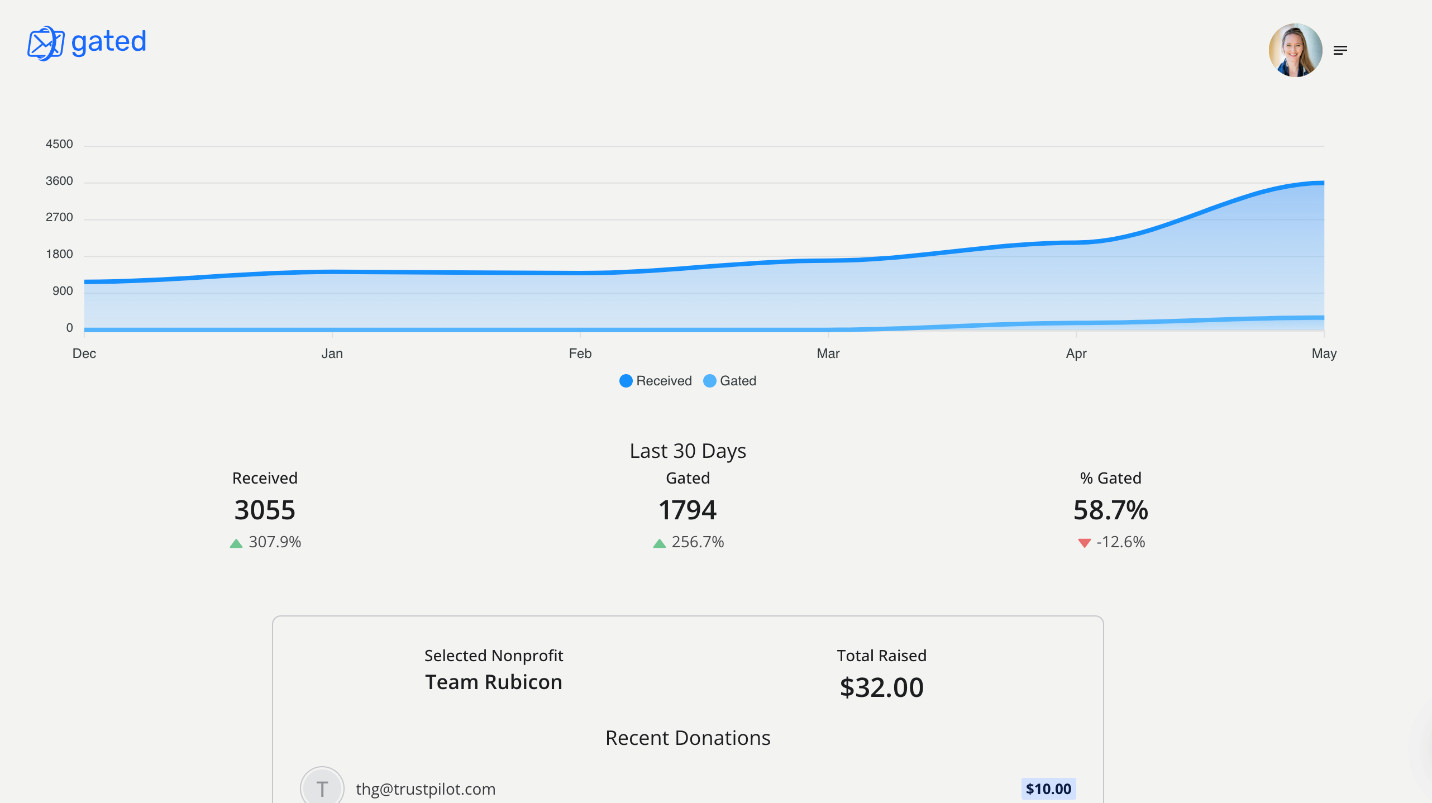Click the peak of the Received chart line

(x=1320, y=182)
